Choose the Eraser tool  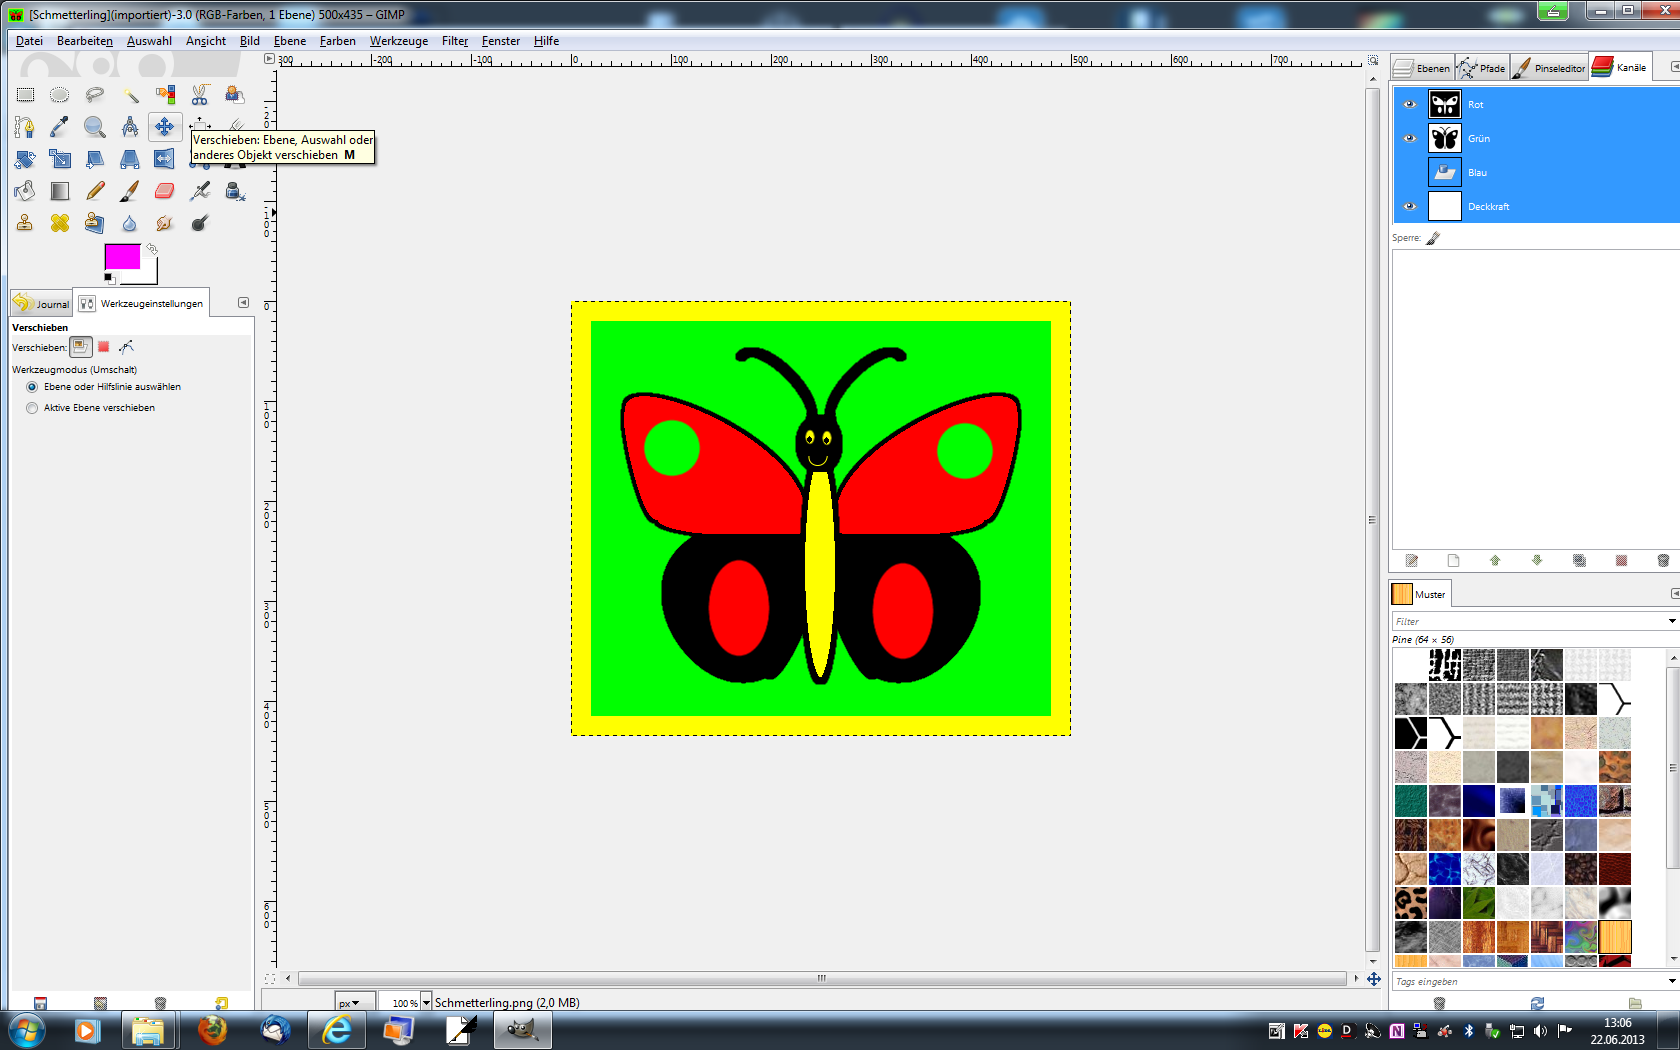pyautogui.click(x=165, y=191)
